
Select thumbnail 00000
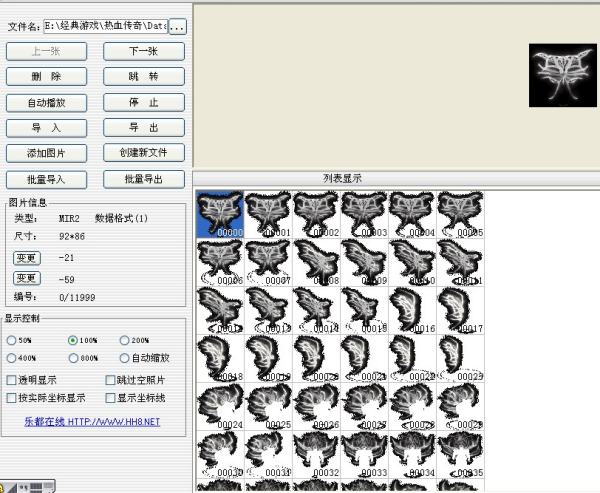coord(220,214)
